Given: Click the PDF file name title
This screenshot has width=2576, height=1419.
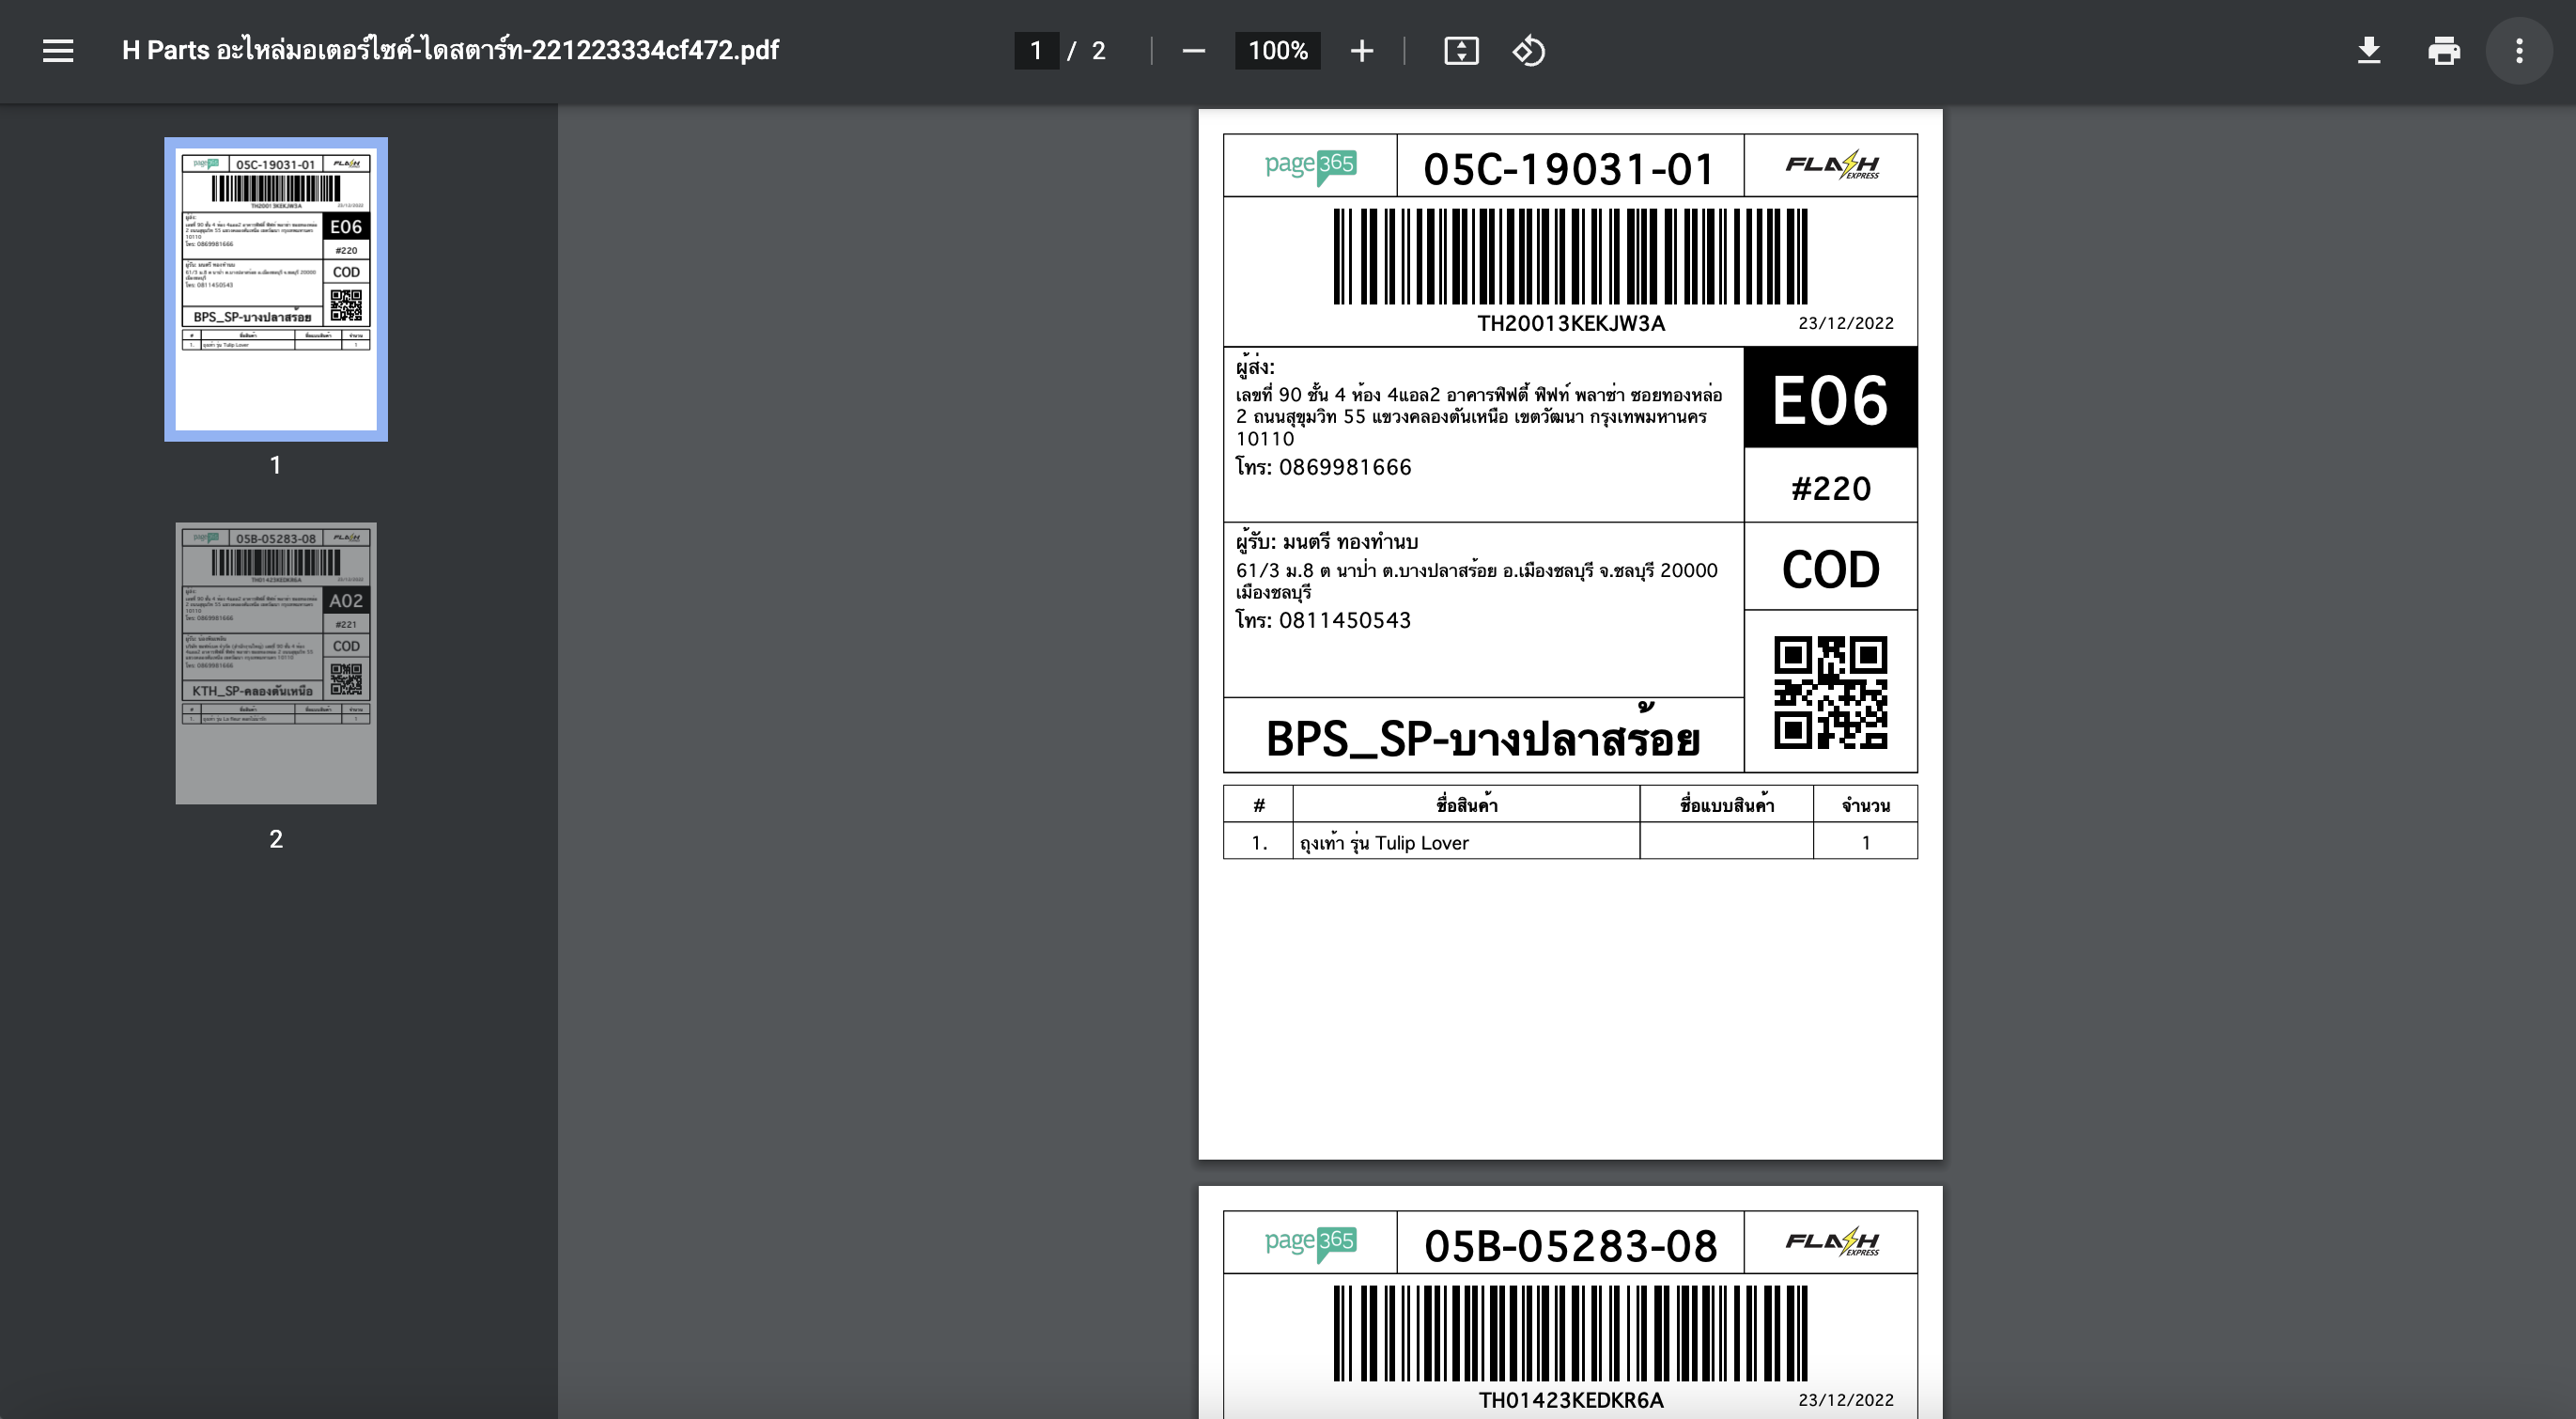Looking at the screenshot, I should (450, 50).
